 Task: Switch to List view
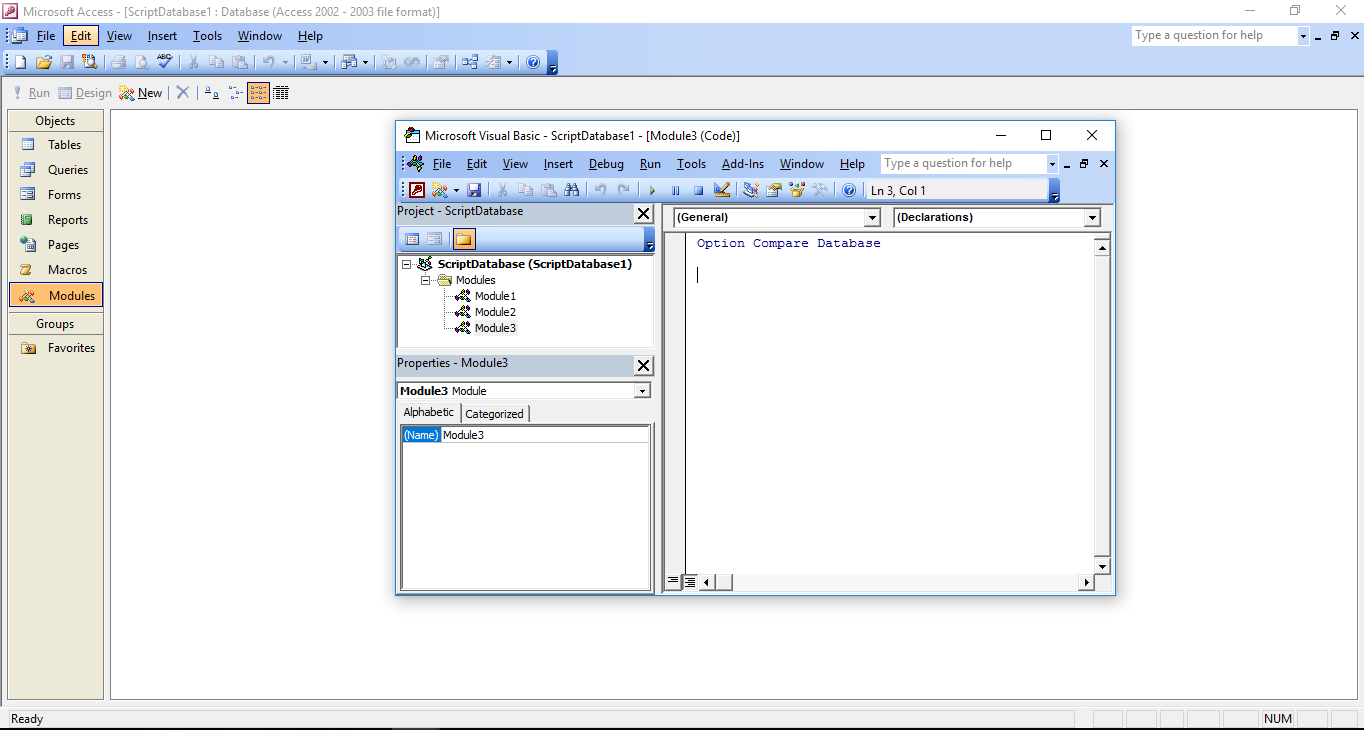click(259, 93)
